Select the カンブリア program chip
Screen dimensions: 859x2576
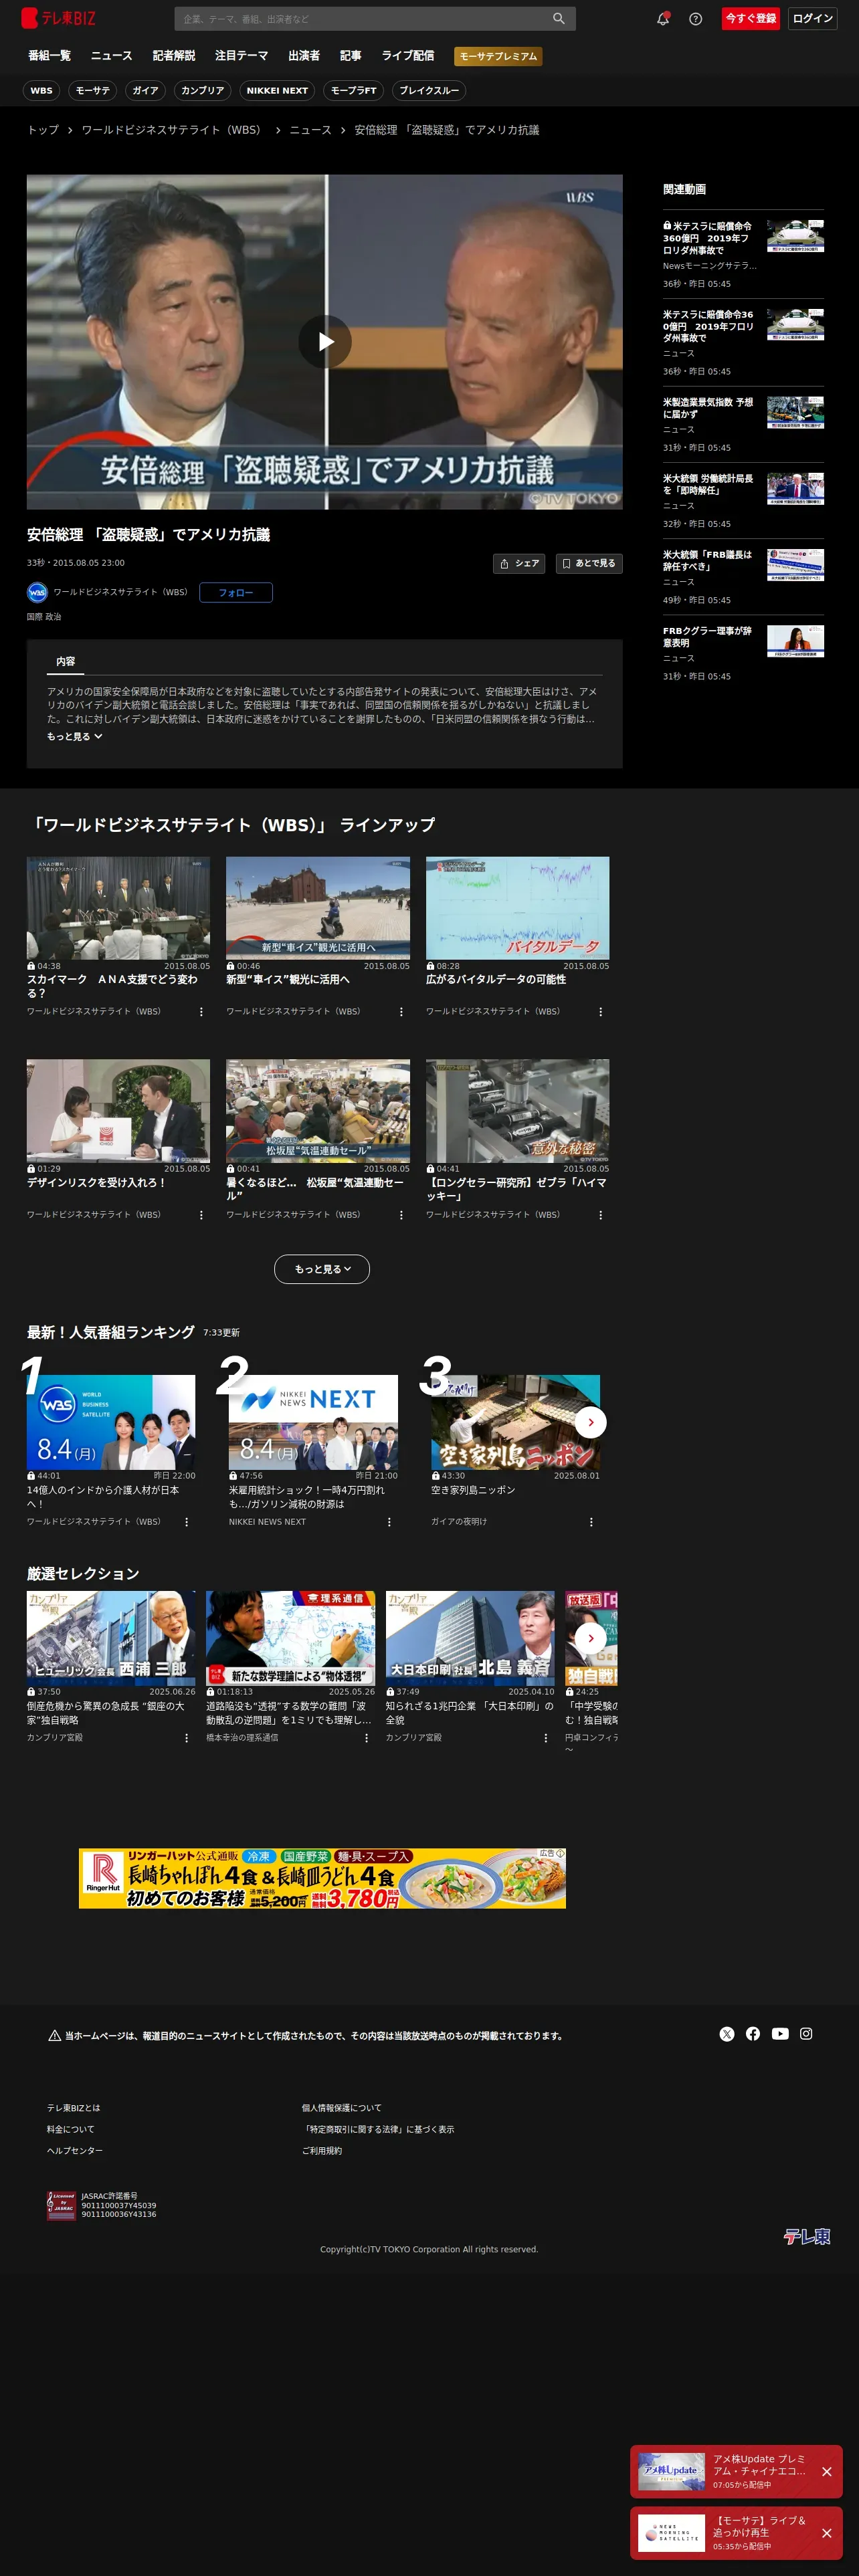[202, 91]
